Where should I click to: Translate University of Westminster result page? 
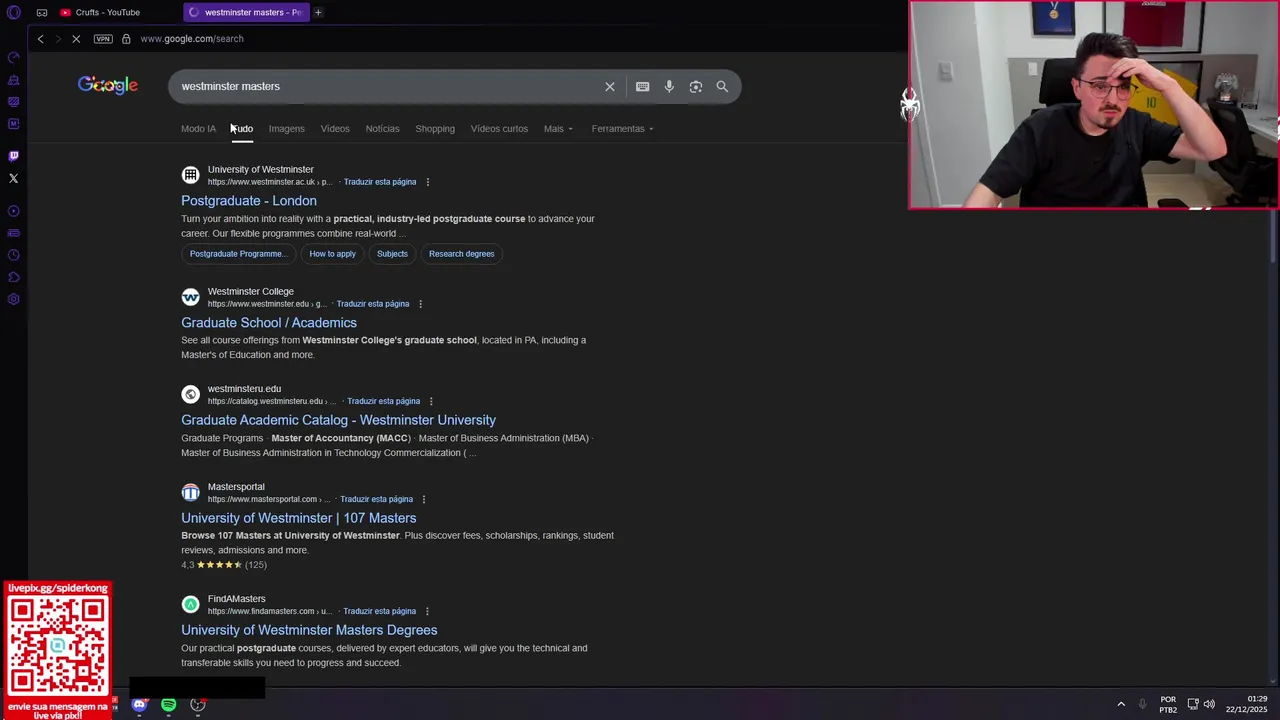click(380, 182)
